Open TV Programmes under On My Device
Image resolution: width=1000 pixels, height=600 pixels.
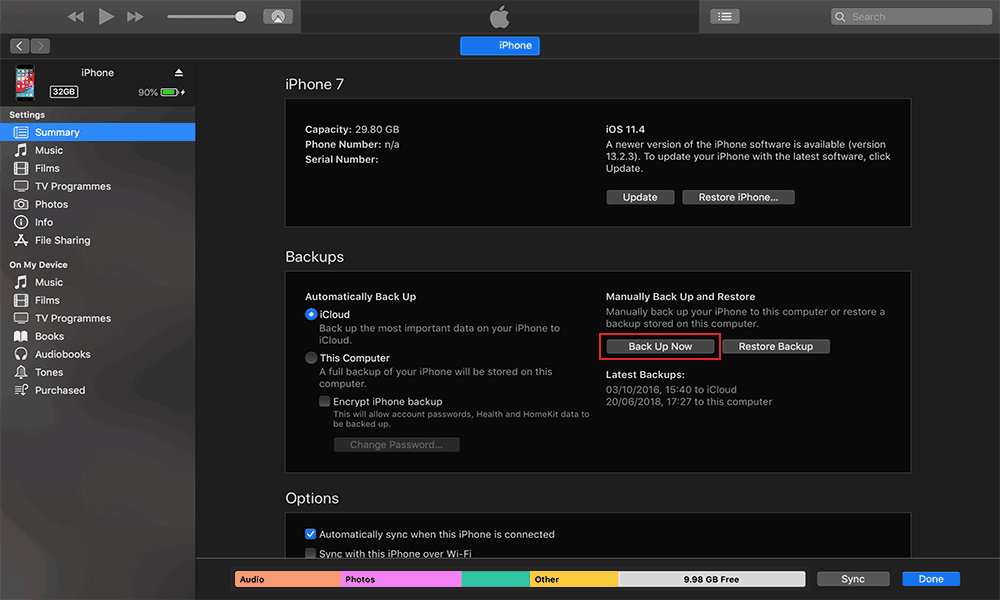(x=98, y=318)
